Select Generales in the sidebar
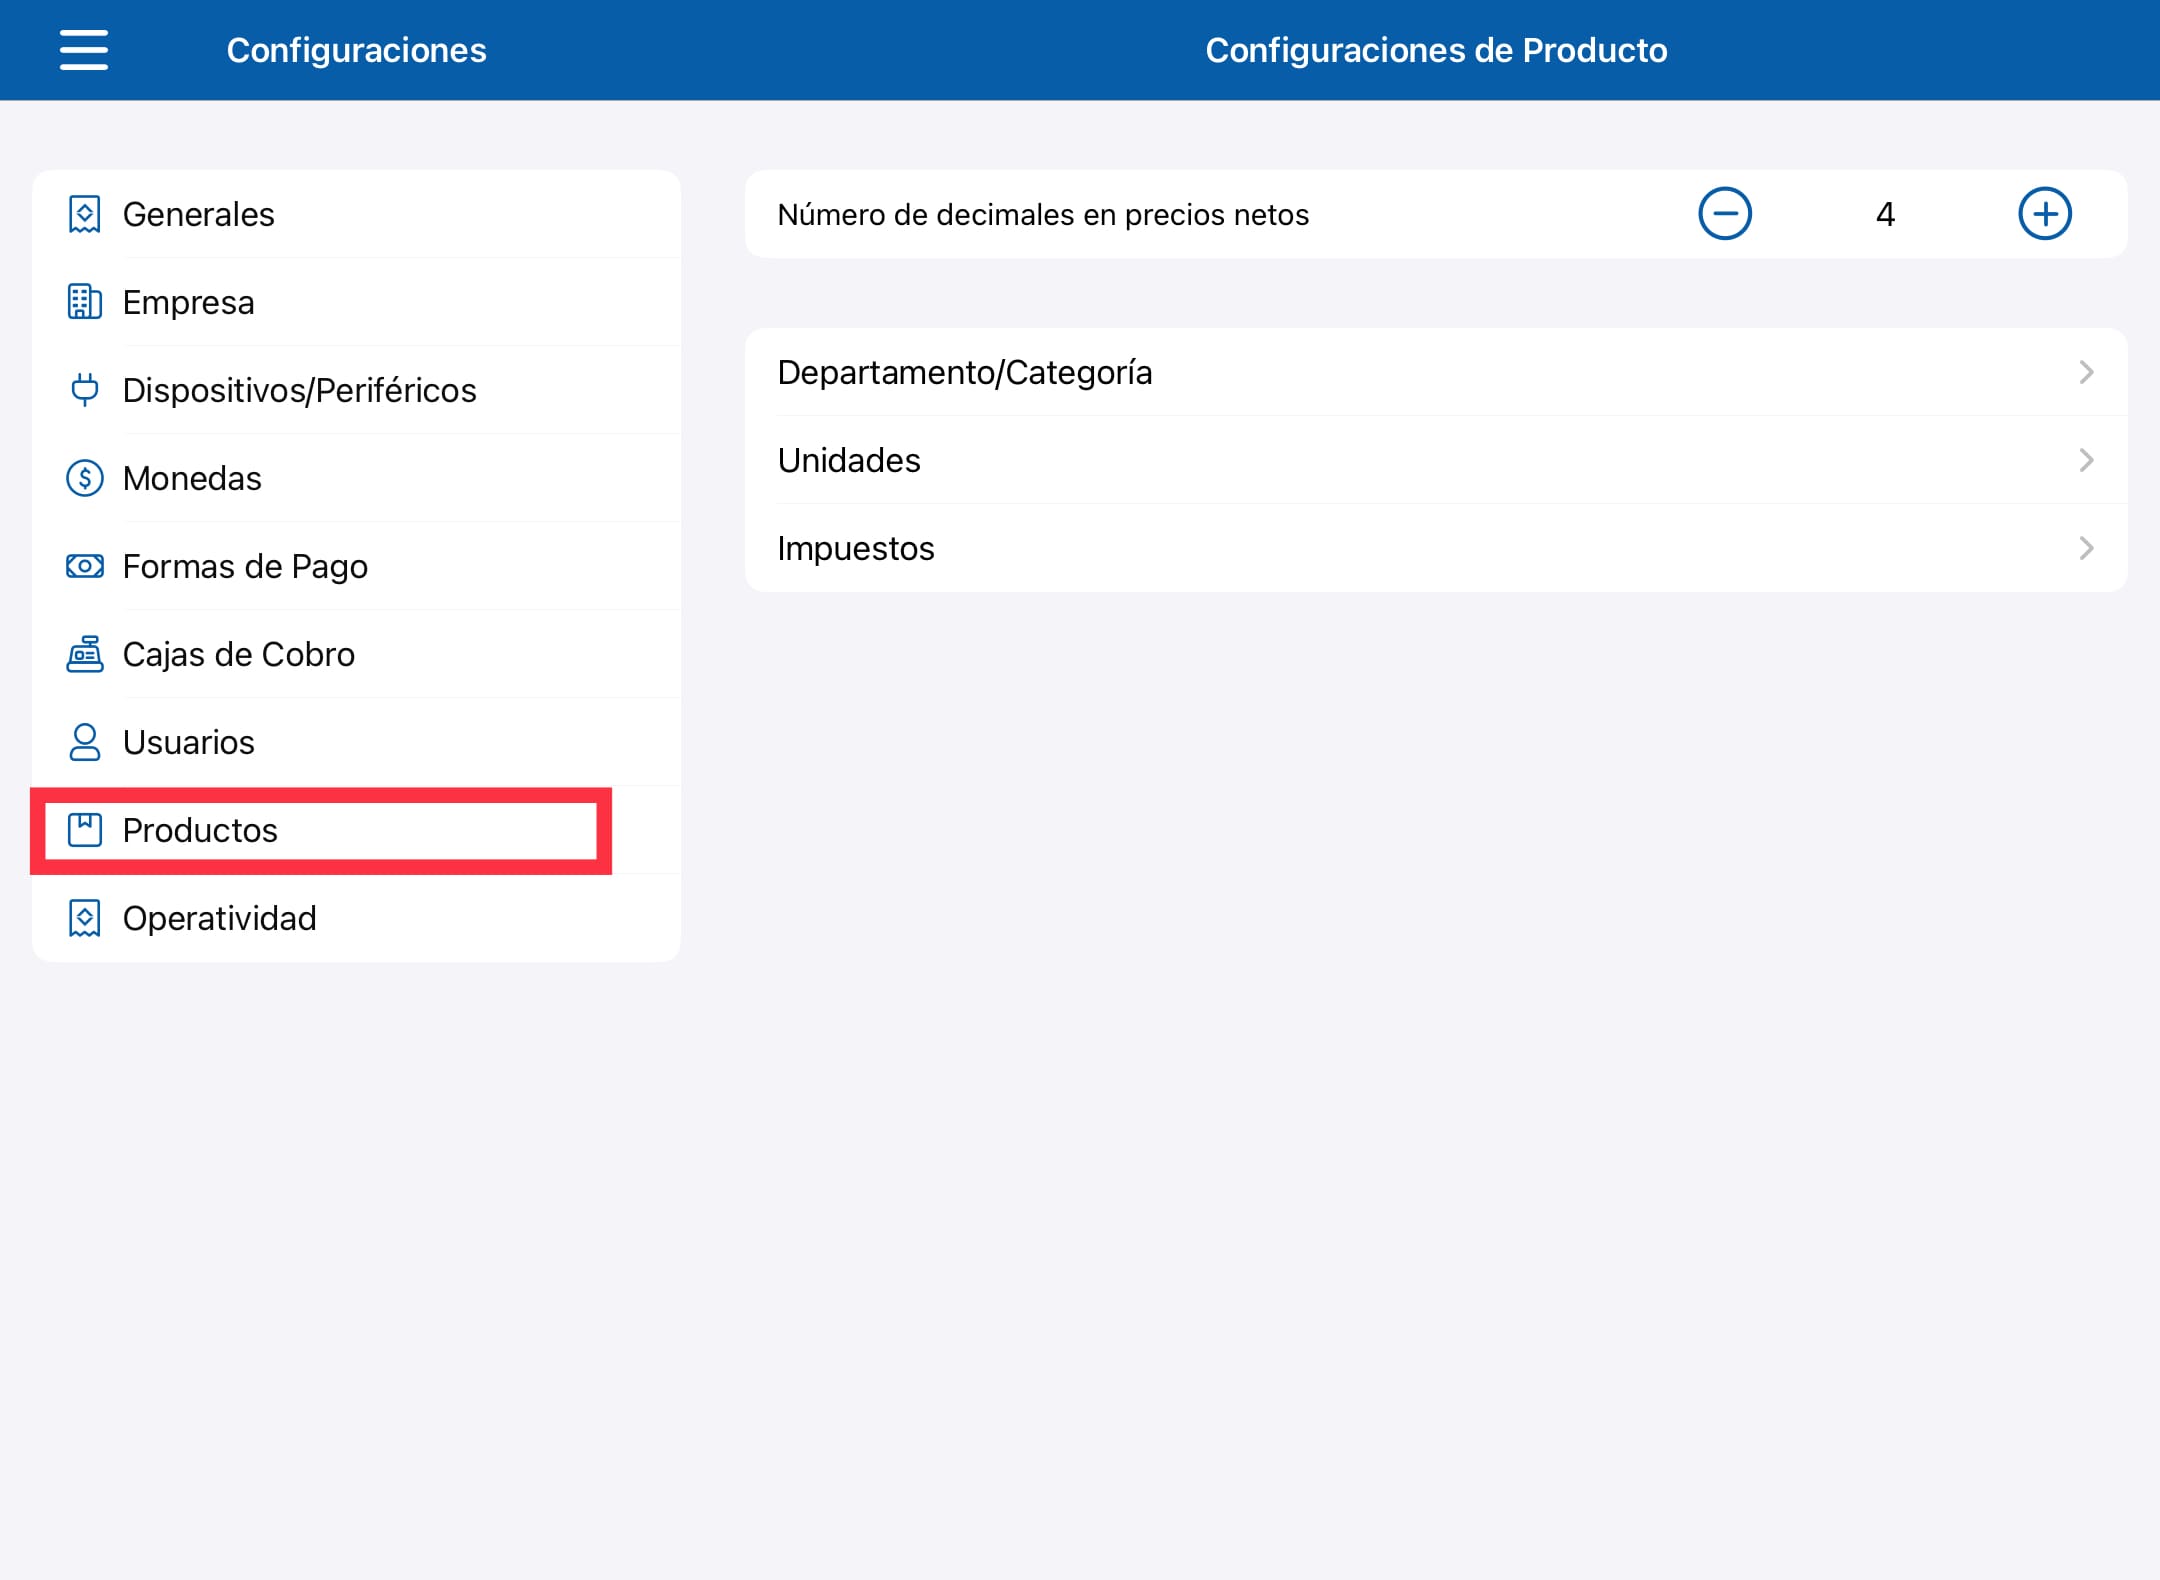 point(356,214)
